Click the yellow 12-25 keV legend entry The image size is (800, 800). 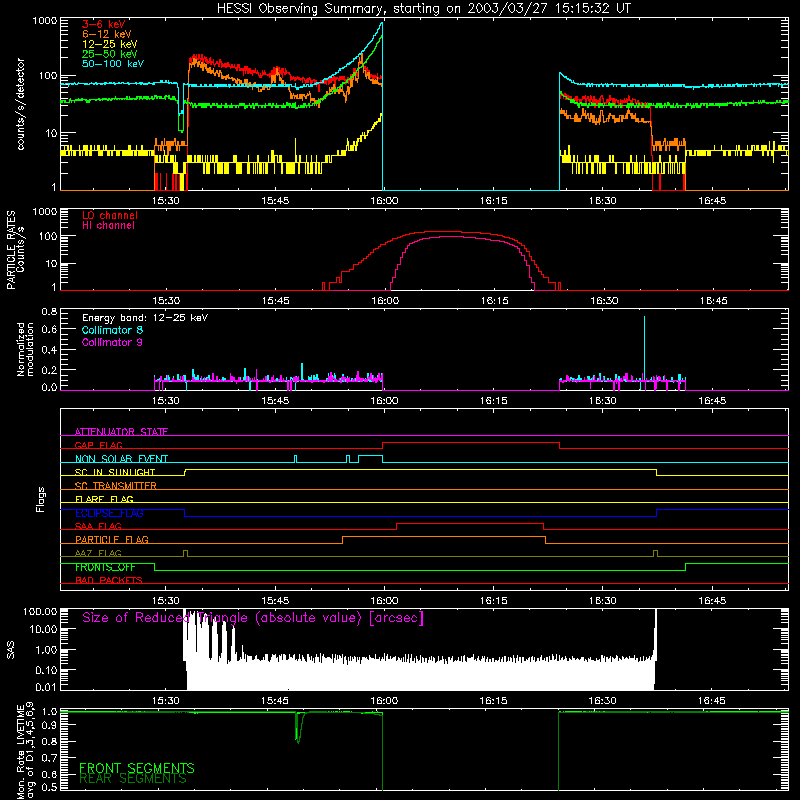click(x=109, y=44)
